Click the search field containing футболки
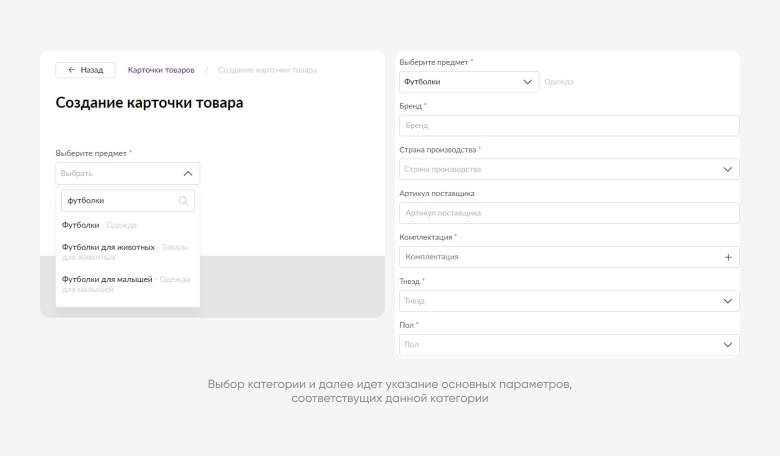 point(128,200)
